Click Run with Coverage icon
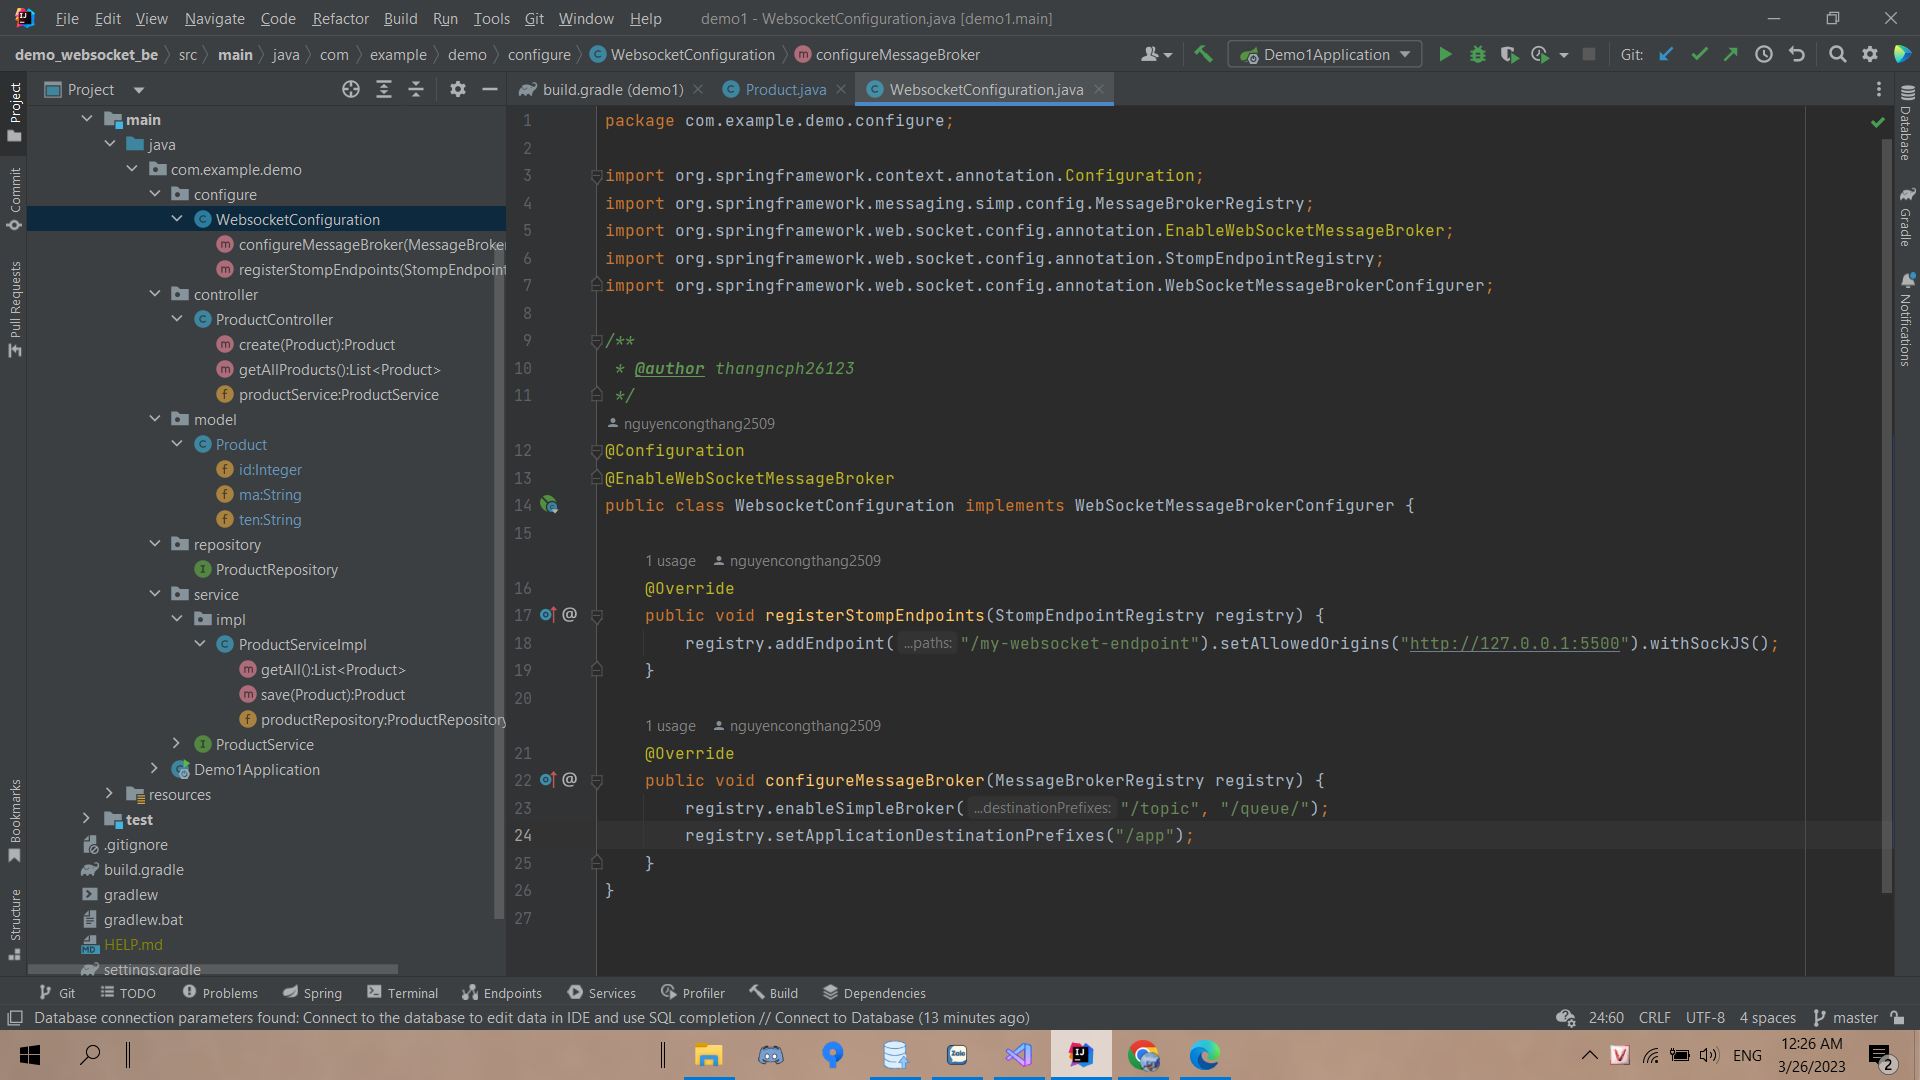Screen dimensions: 1920x1080 pos(1509,55)
